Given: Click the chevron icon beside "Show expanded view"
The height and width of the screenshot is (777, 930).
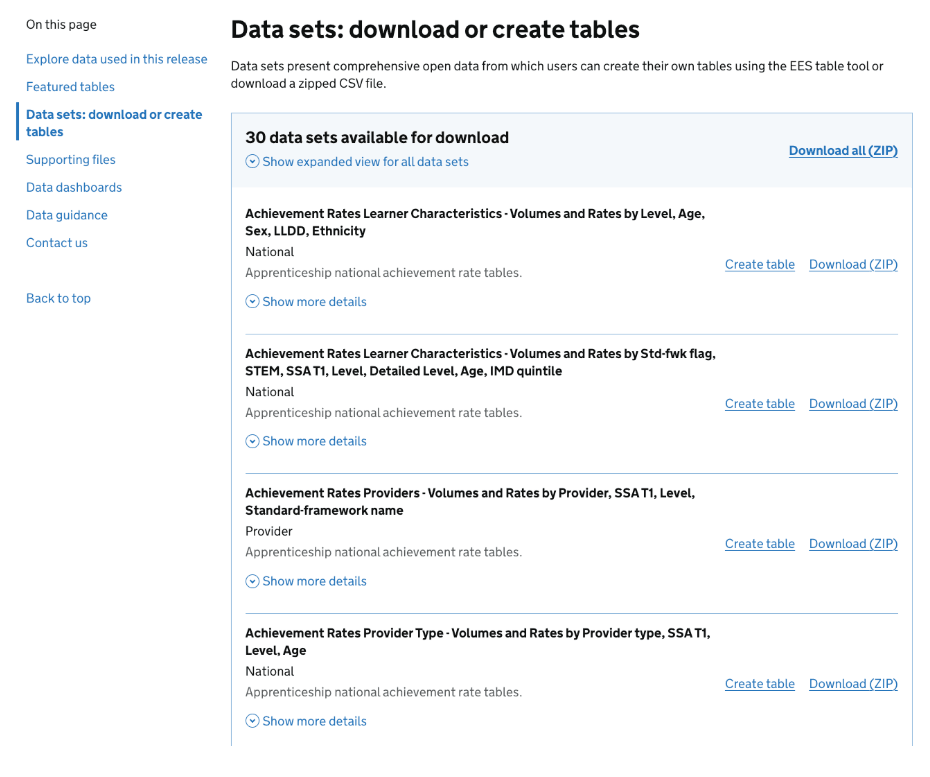Looking at the screenshot, I should [252, 161].
